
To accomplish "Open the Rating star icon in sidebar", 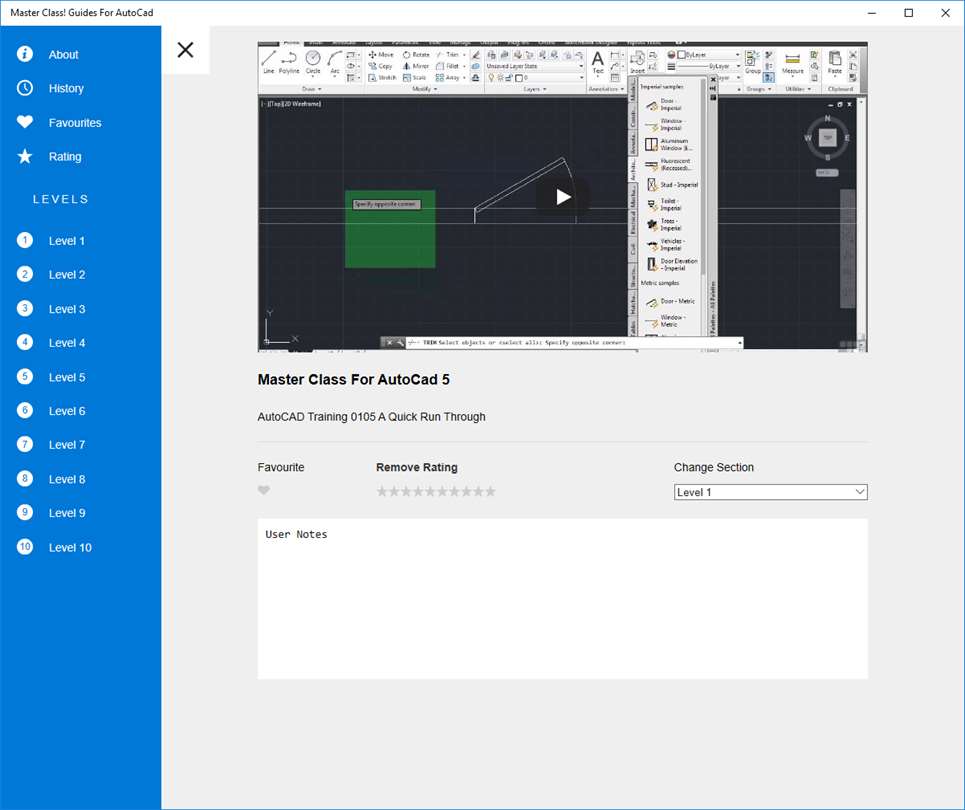I will [x=25, y=156].
